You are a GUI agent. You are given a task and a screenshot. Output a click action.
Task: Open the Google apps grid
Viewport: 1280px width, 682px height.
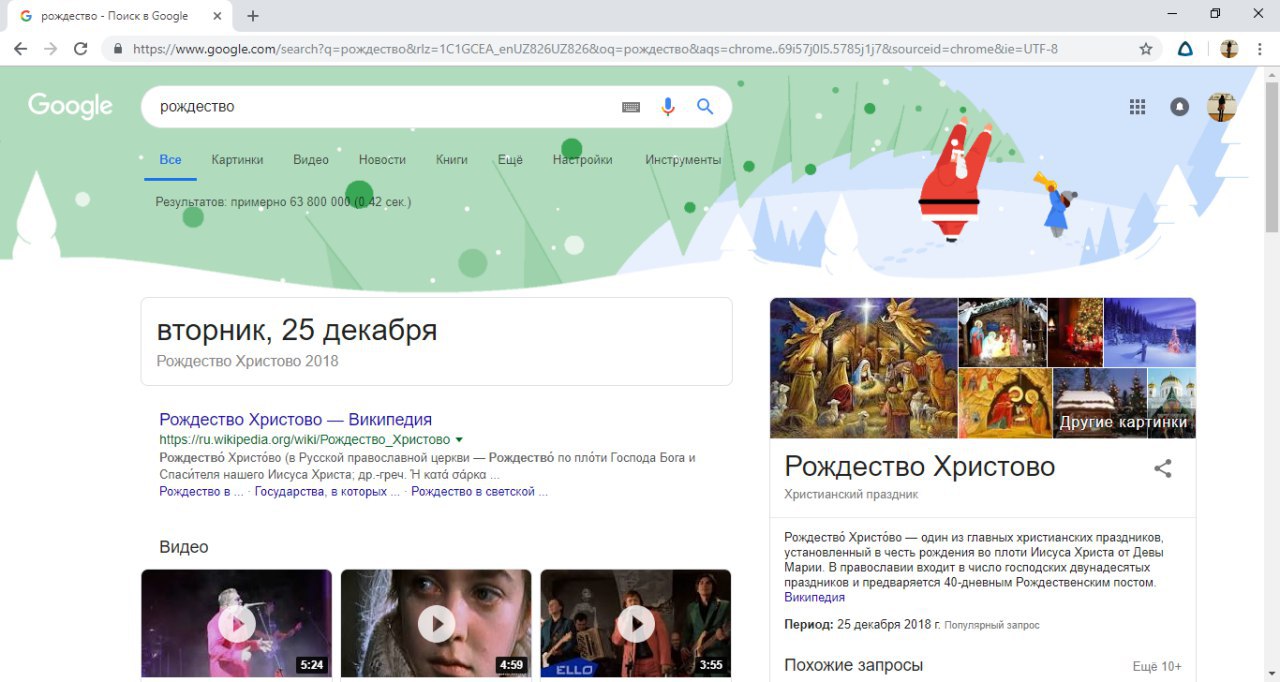pos(1137,107)
